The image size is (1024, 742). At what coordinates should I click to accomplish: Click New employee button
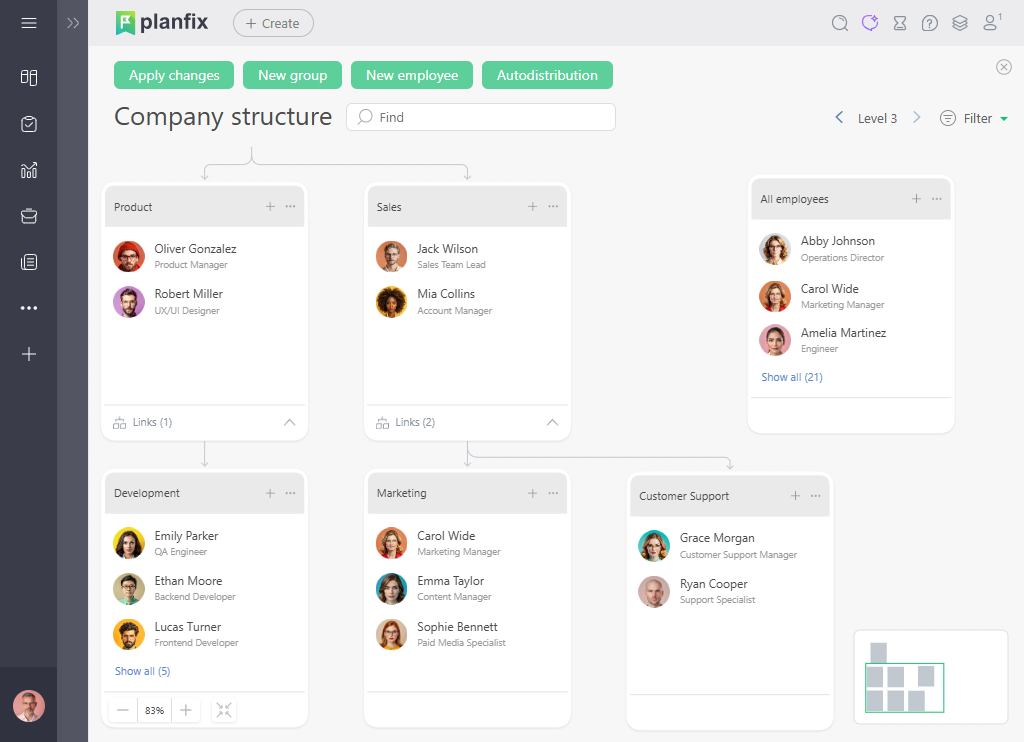(x=412, y=75)
